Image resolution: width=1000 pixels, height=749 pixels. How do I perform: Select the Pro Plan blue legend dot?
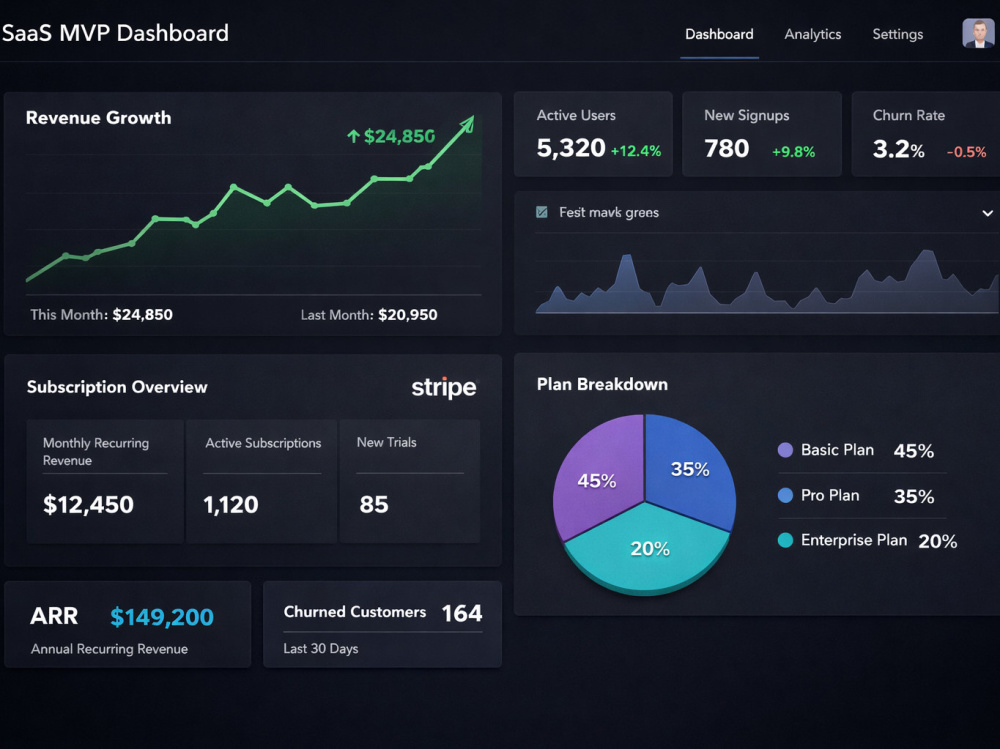[x=785, y=495]
